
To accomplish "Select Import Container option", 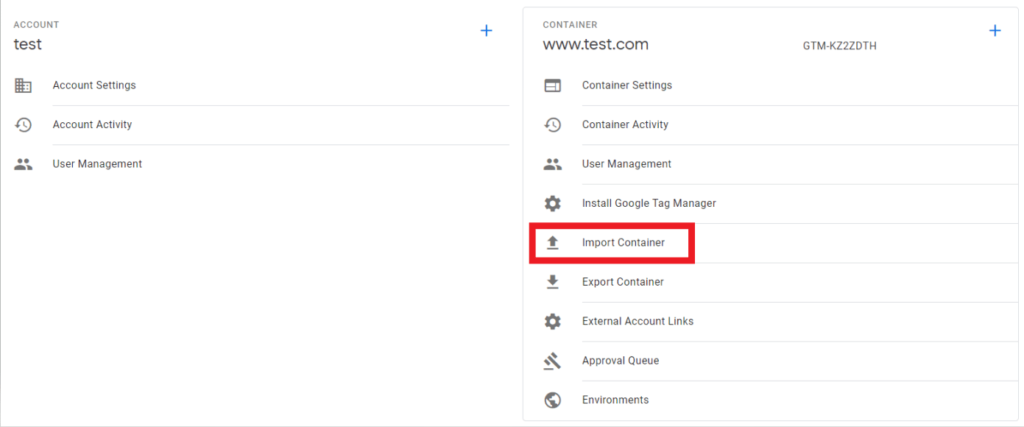I will tap(623, 243).
